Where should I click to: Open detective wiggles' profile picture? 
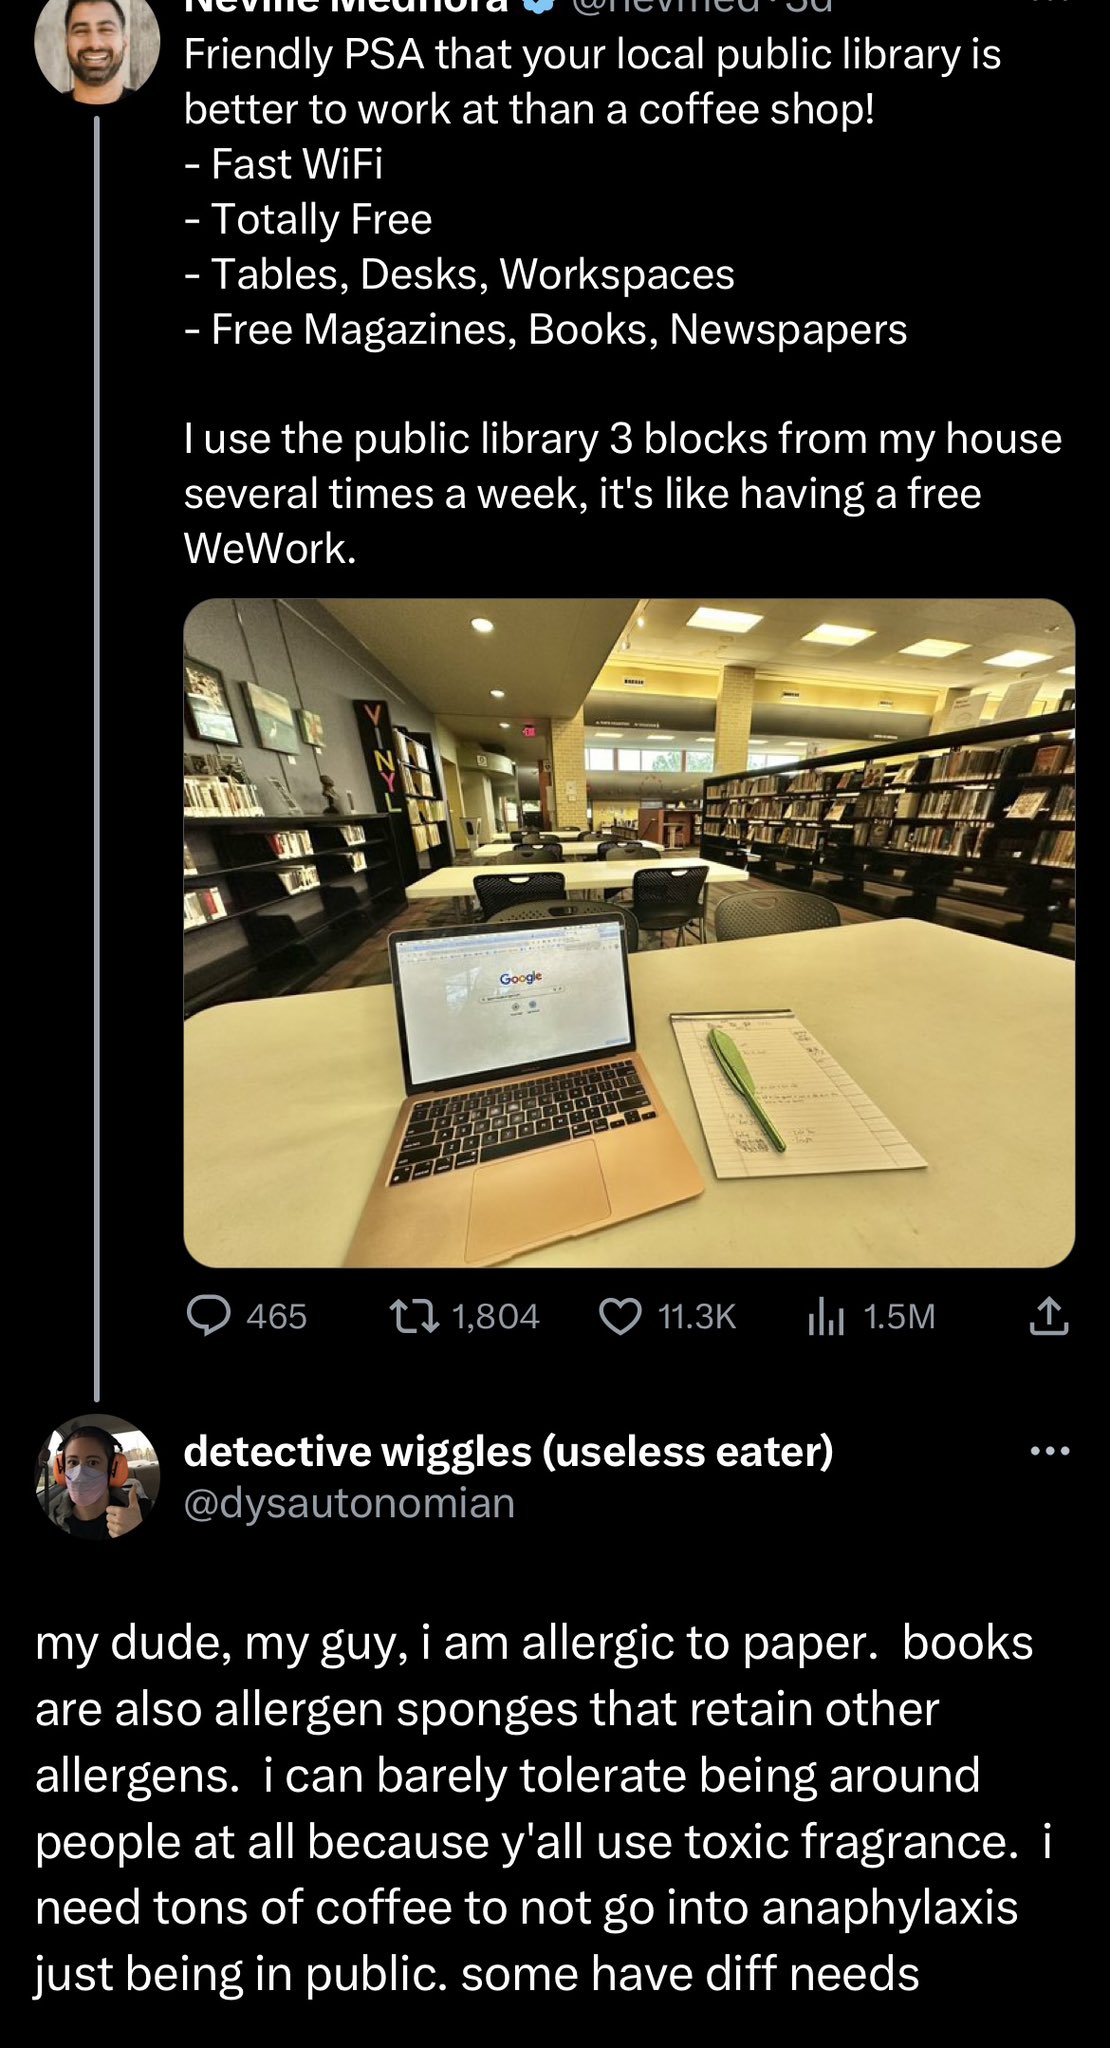coord(97,1476)
